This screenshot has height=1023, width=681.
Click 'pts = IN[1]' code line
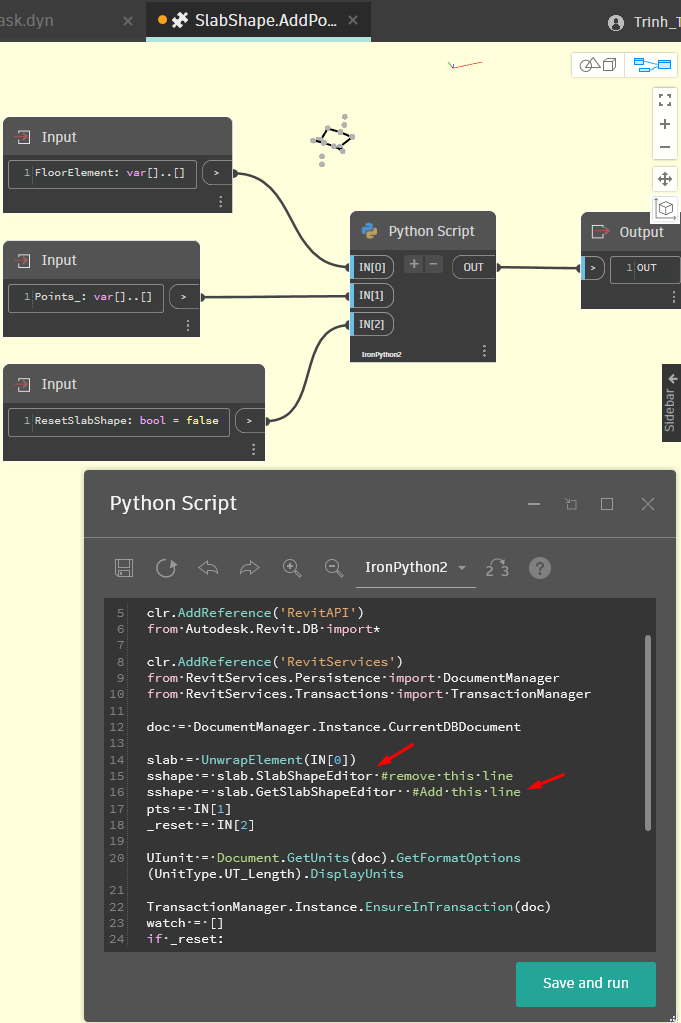coord(189,809)
